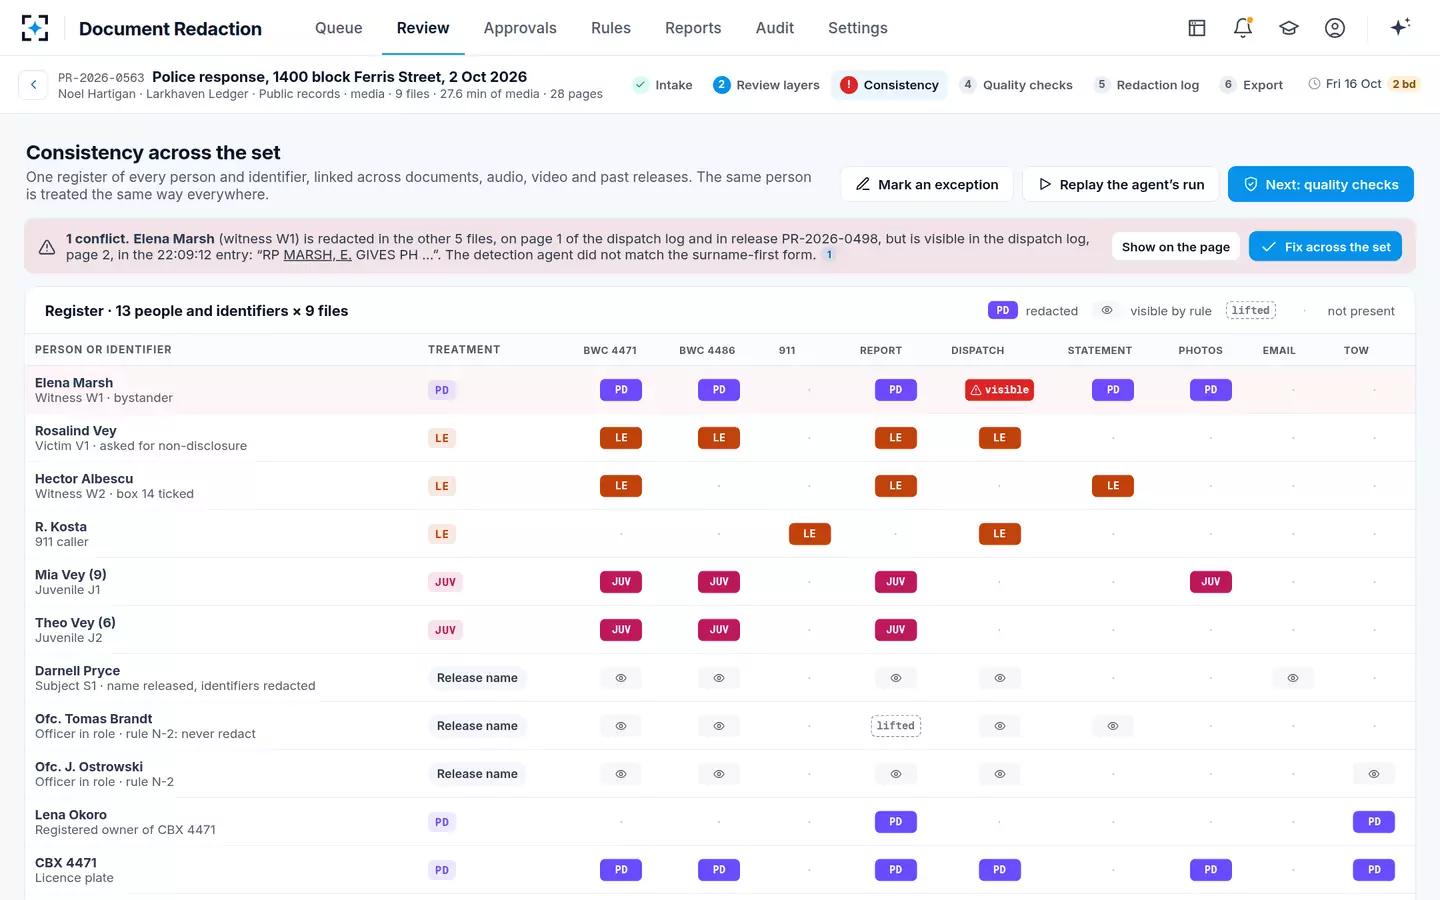This screenshot has height=900, width=1440.
Task: Open LE treatment chip for Rosalind Vey
Action: click(x=442, y=438)
